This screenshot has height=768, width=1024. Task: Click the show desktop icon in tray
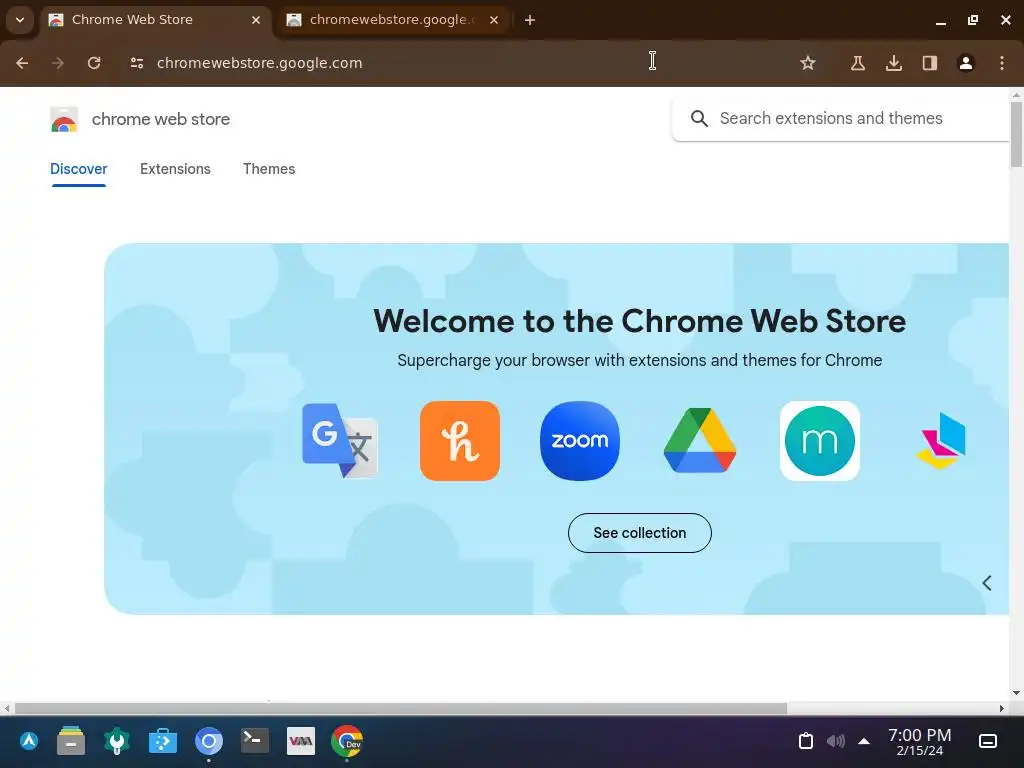click(x=988, y=741)
